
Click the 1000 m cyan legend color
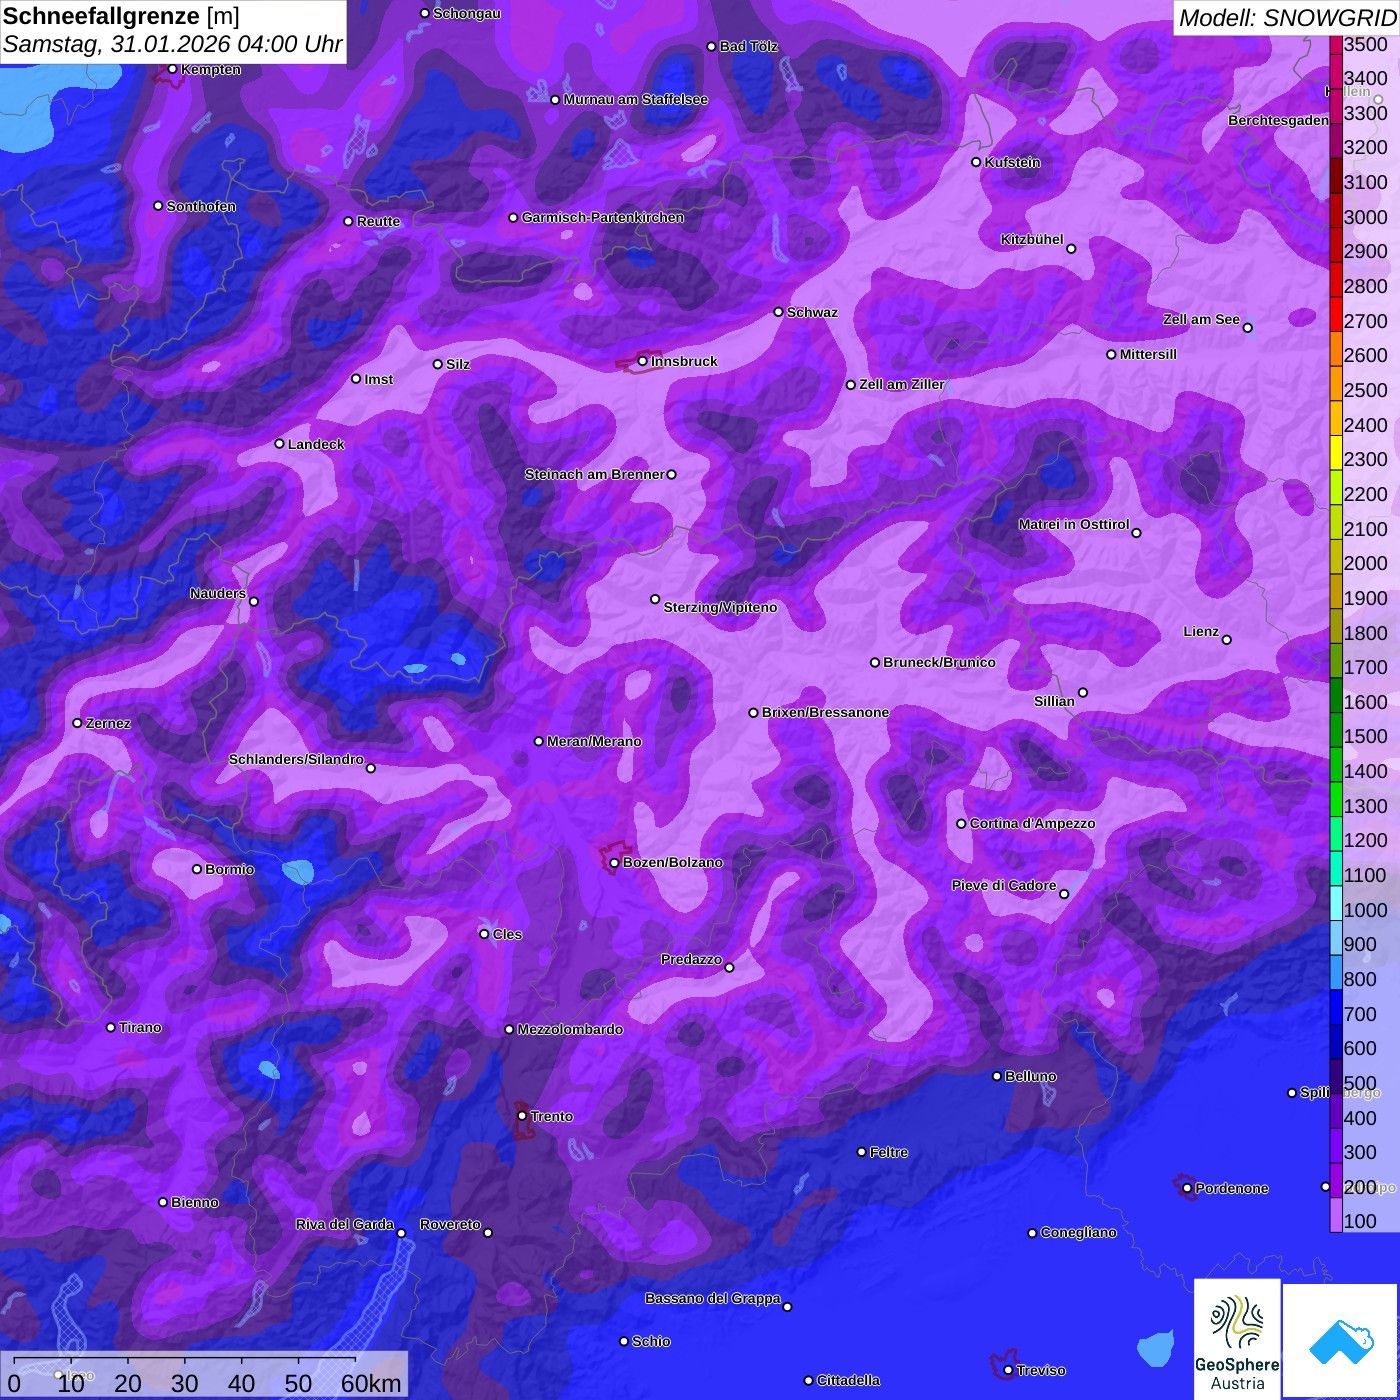1336,903
